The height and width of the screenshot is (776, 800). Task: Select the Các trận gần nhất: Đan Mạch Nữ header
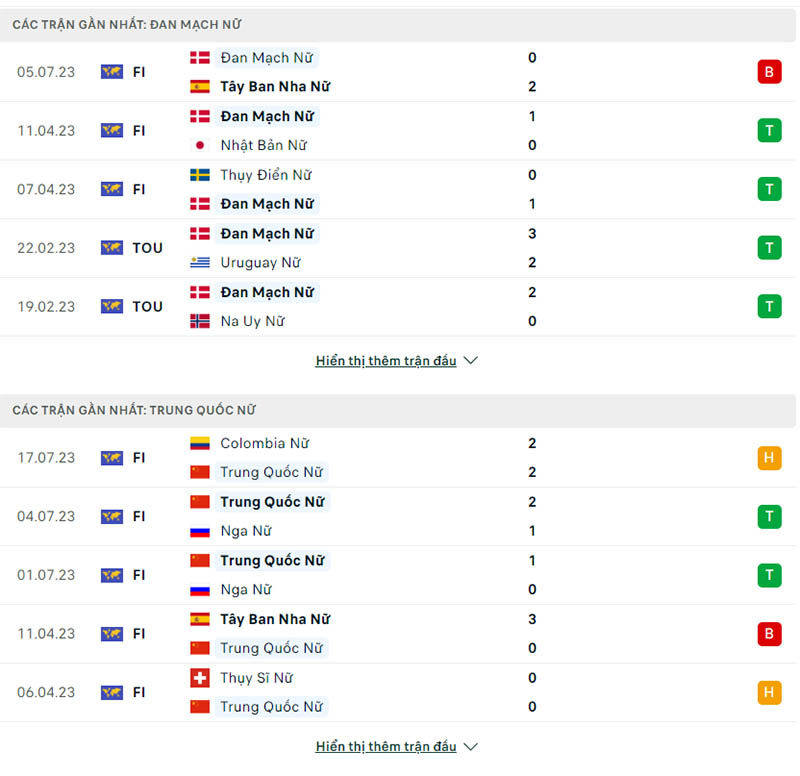click(x=127, y=24)
